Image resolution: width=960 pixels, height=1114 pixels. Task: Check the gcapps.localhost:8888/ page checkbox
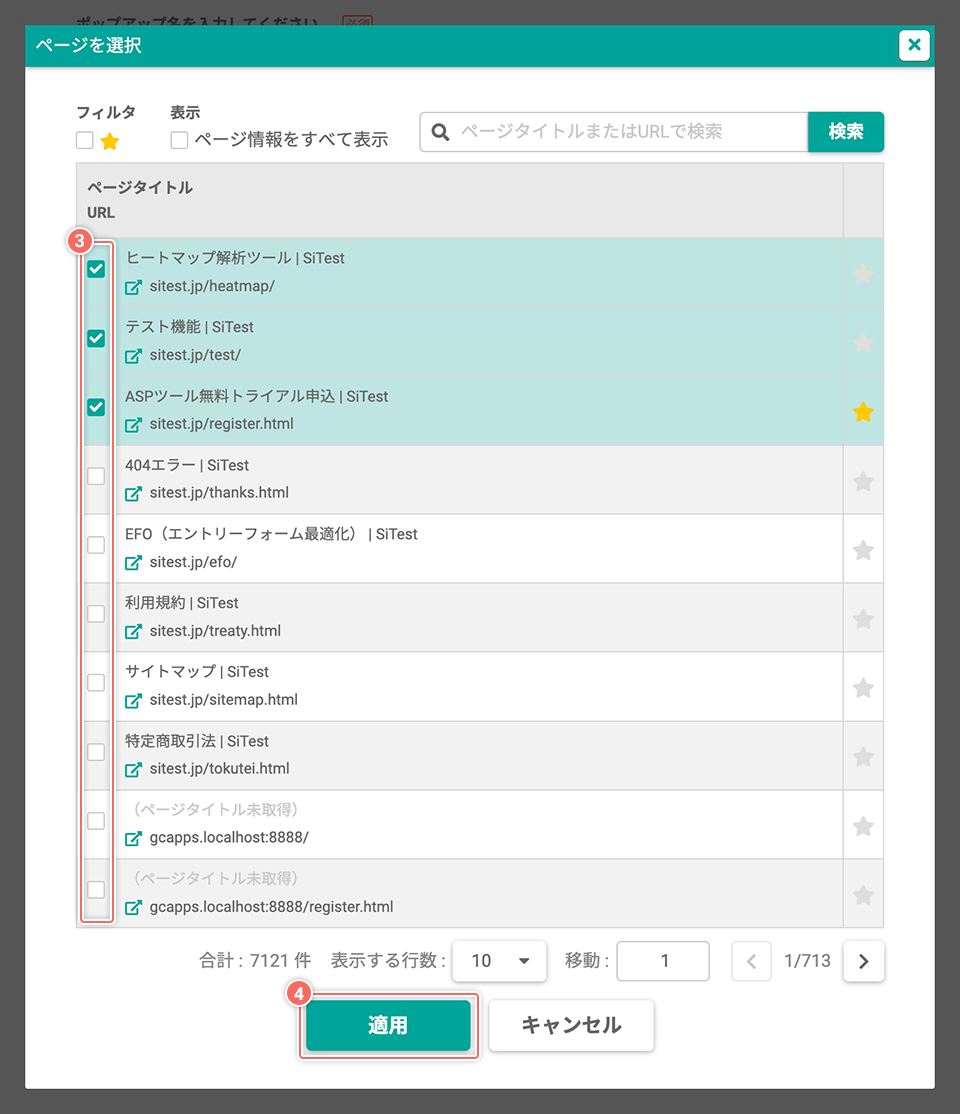pyautogui.click(x=96, y=821)
